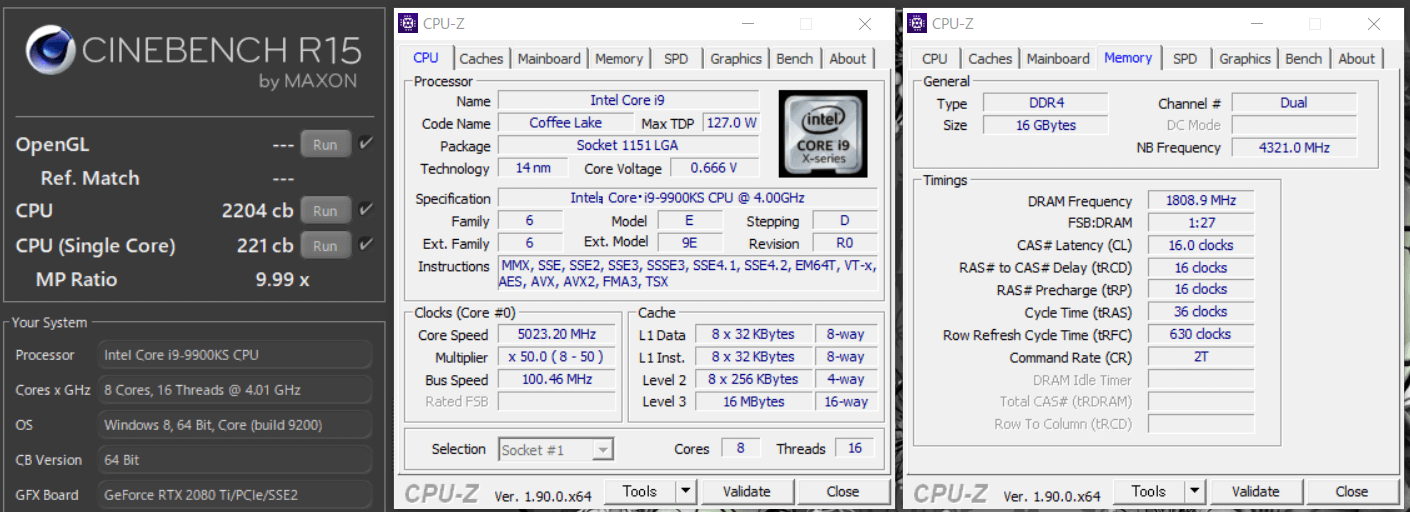Viewport: 1410px width, 512px height.
Task: Click the MP Ratio value 9.99 x
Action: click(x=283, y=279)
